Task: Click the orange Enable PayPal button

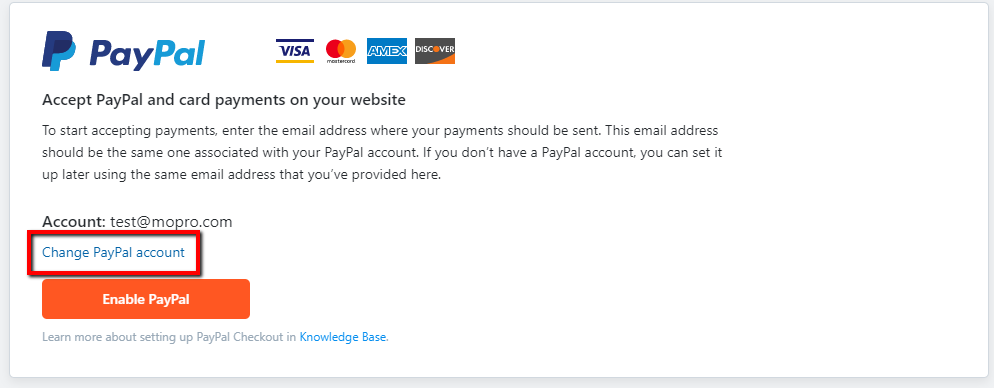Action: (146, 299)
